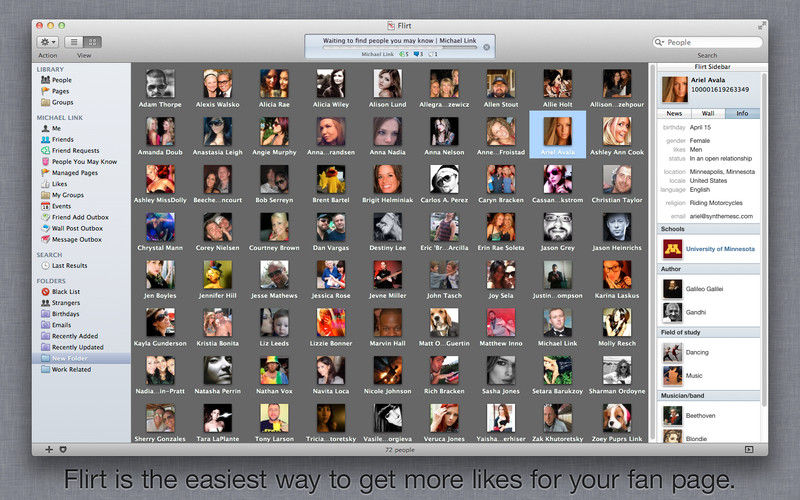This screenshot has height=500, width=800.
Task: Click the '72 people' status text
Action: (x=399, y=450)
